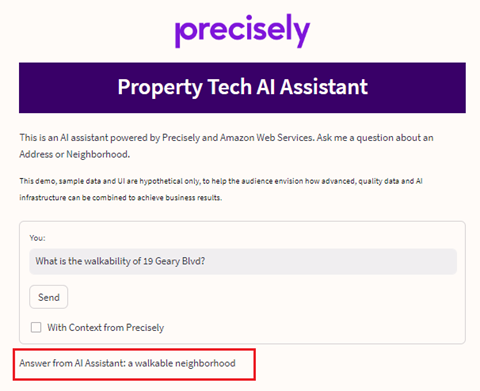Click '19 Geary Blvd' inside the question box
The height and width of the screenshot is (391, 480).
[x=174, y=261]
